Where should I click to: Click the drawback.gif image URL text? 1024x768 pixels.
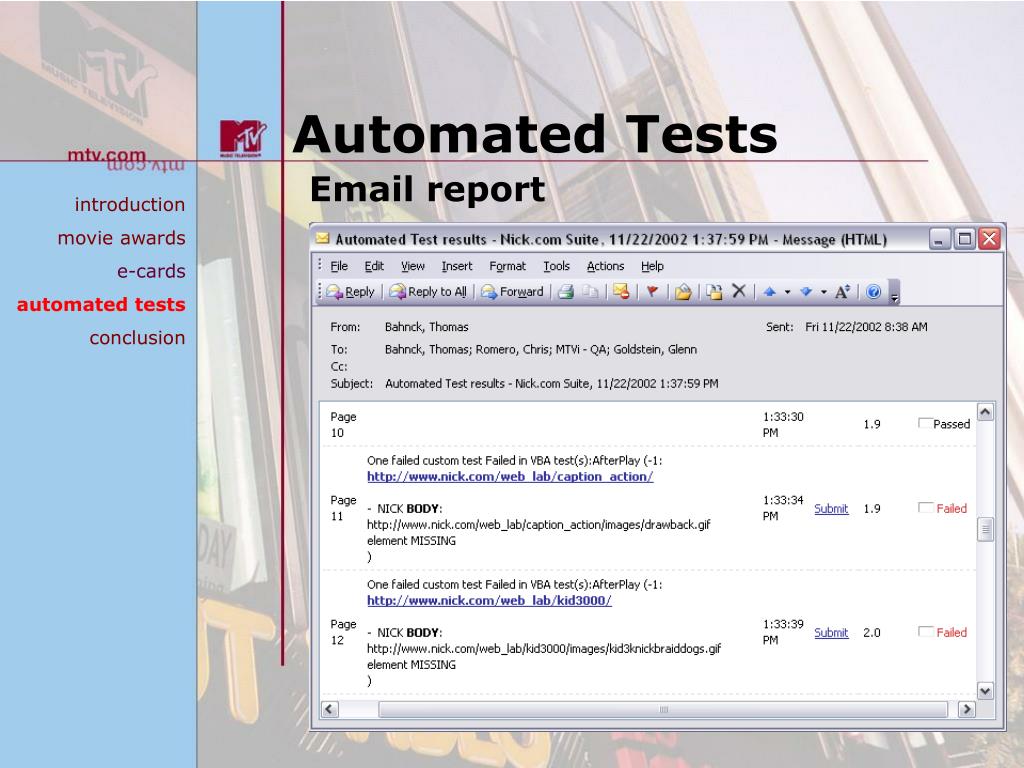pyautogui.click(x=539, y=524)
